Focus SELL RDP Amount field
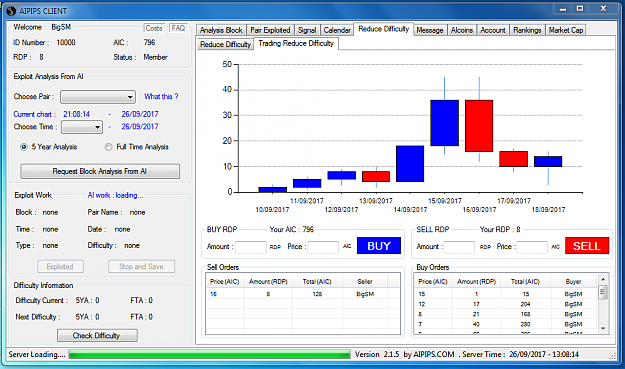The height and width of the screenshot is (369, 625). coord(459,247)
